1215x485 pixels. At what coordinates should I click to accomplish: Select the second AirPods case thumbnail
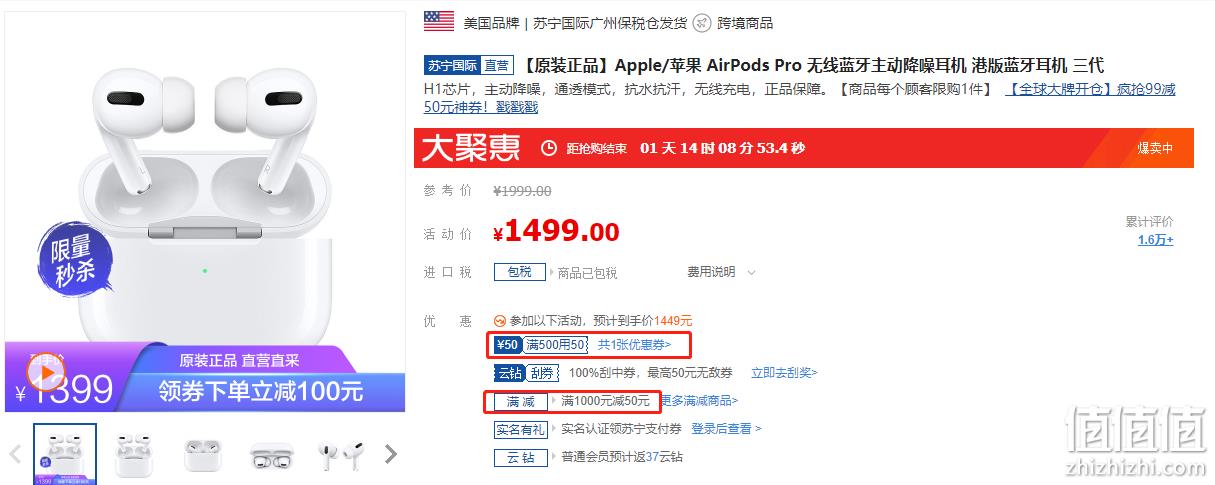point(134,455)
